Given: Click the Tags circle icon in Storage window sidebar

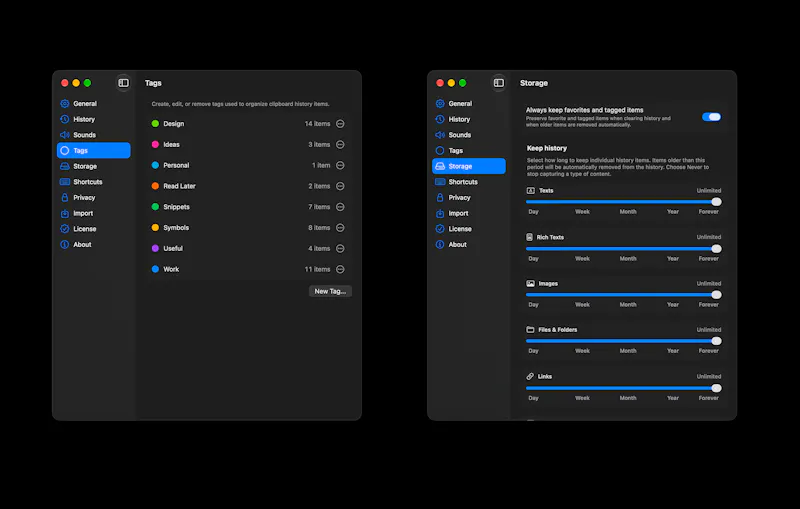Looking at the screenshot, I should (x=440, y=150).
